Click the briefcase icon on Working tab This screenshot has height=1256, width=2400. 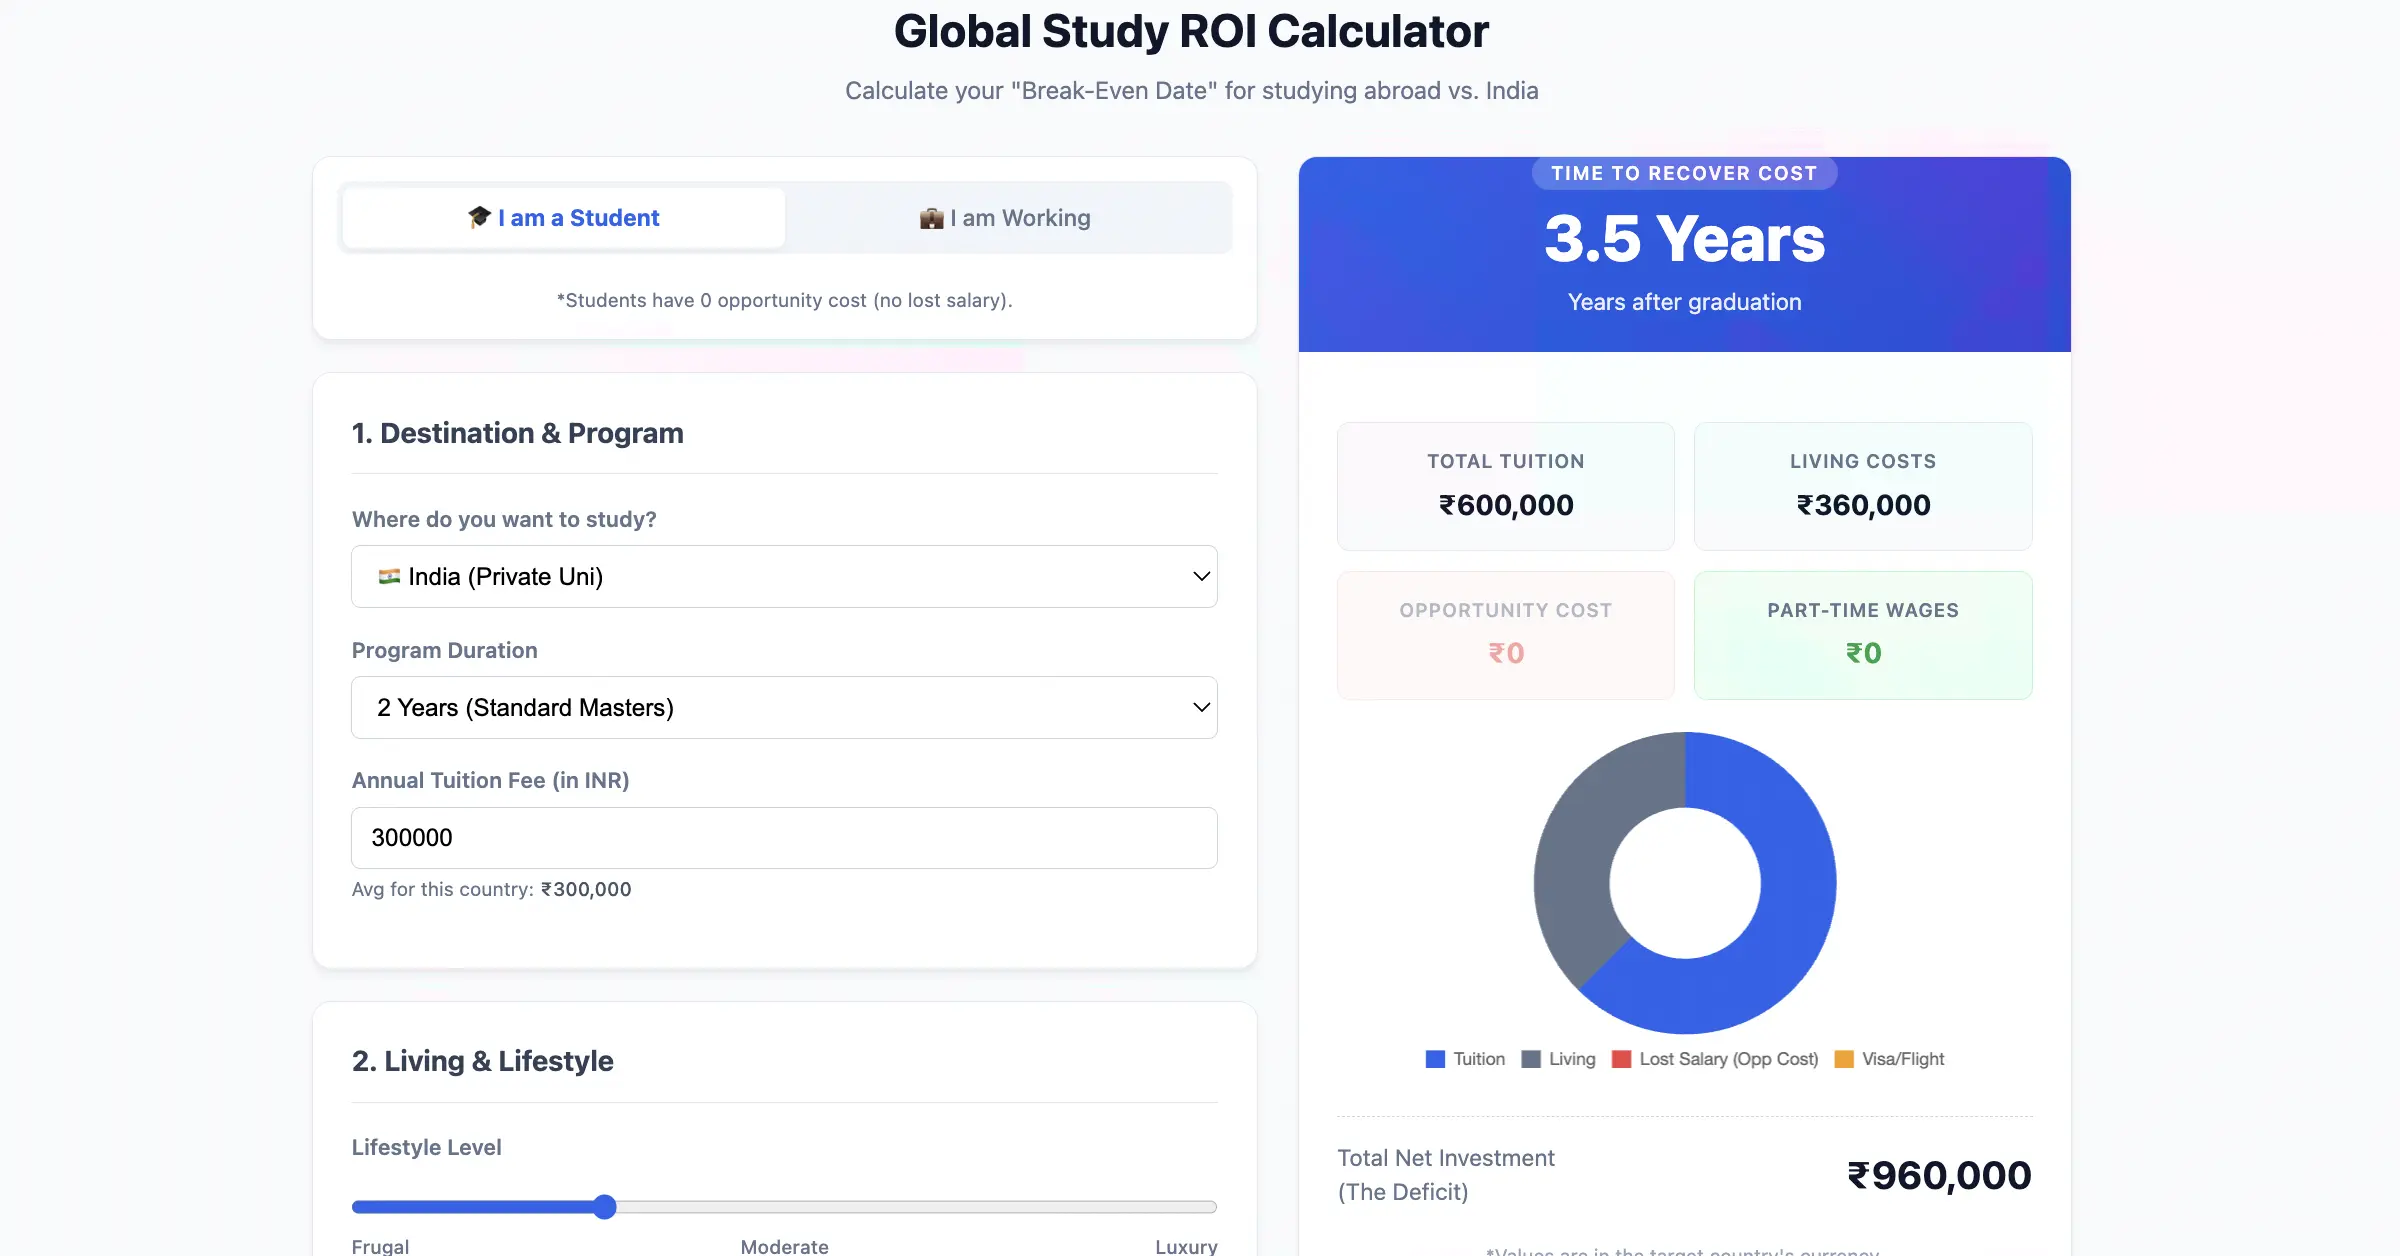[931, 217]
